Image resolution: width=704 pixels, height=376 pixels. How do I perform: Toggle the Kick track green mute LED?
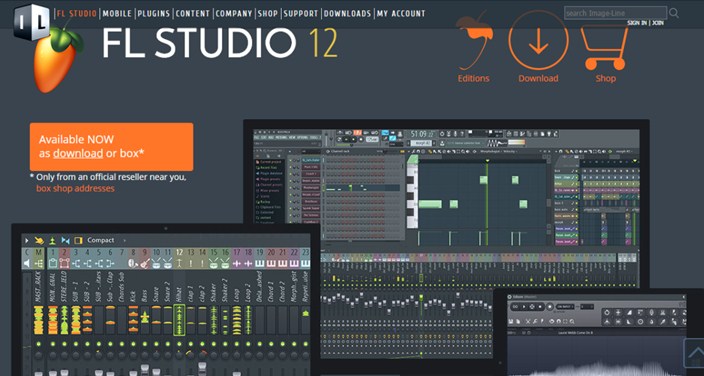[133, 344]
